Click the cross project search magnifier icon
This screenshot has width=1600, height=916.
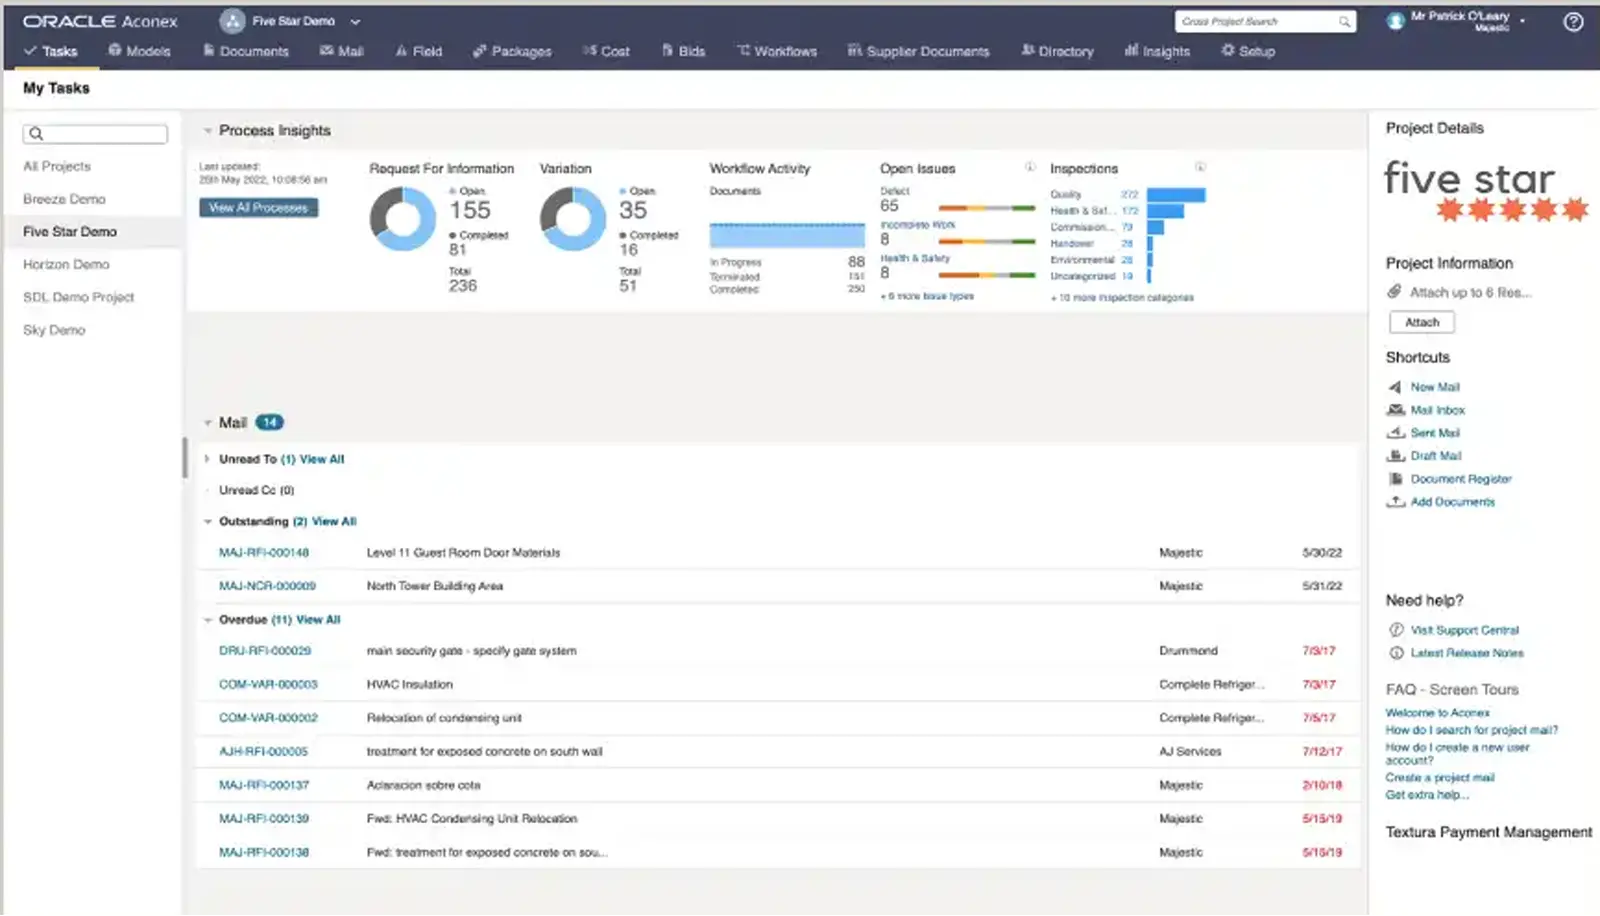(1344, 22)
